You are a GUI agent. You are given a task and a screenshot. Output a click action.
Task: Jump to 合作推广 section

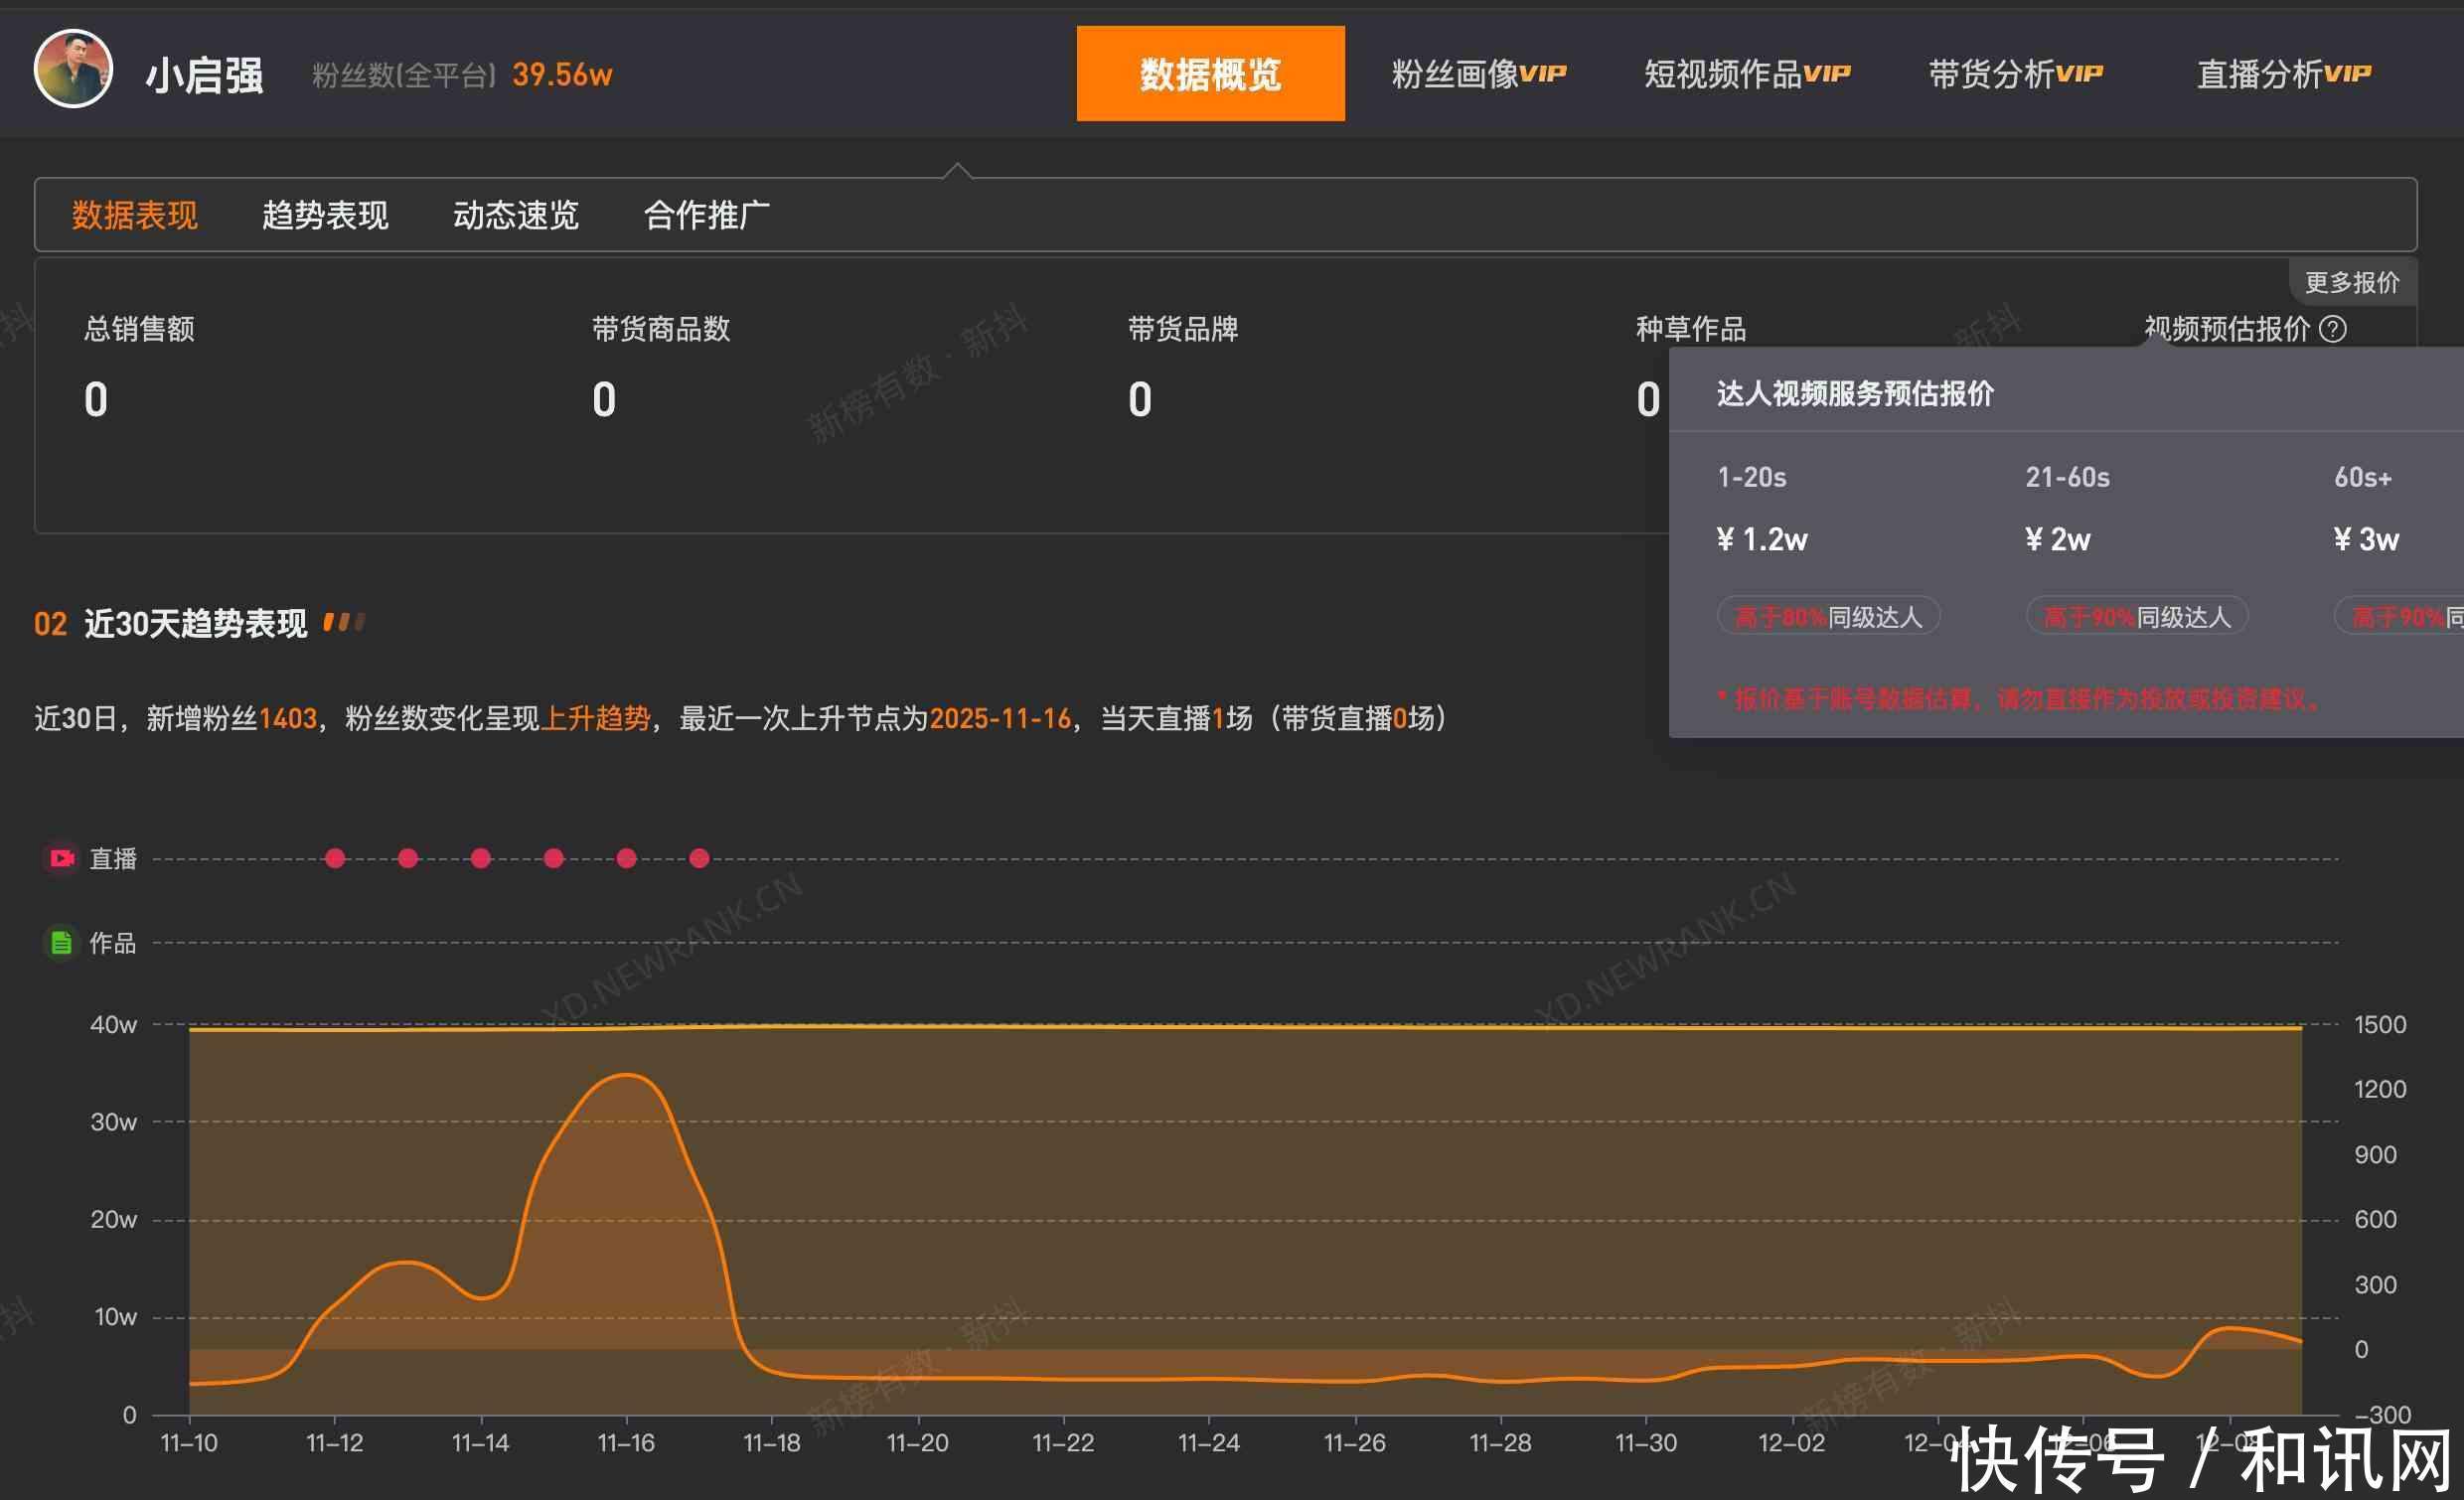[706, 215]
